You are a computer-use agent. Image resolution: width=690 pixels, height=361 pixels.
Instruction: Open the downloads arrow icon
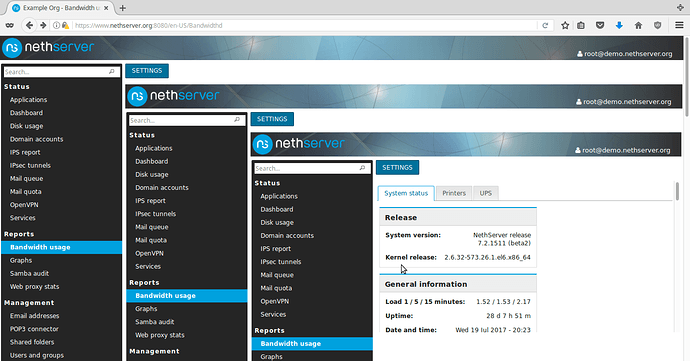(x=619, y=26)
